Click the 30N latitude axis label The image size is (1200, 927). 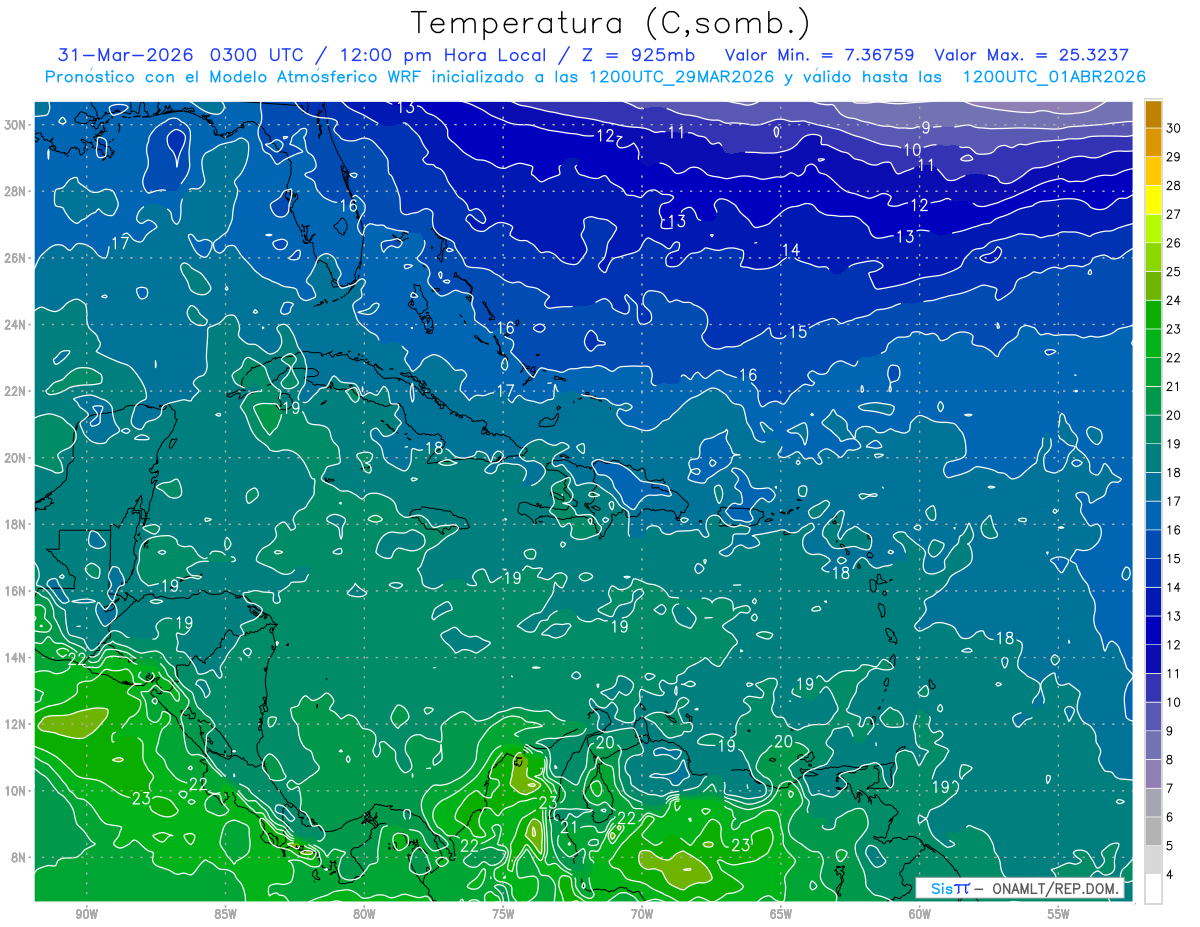coord(16,124)
